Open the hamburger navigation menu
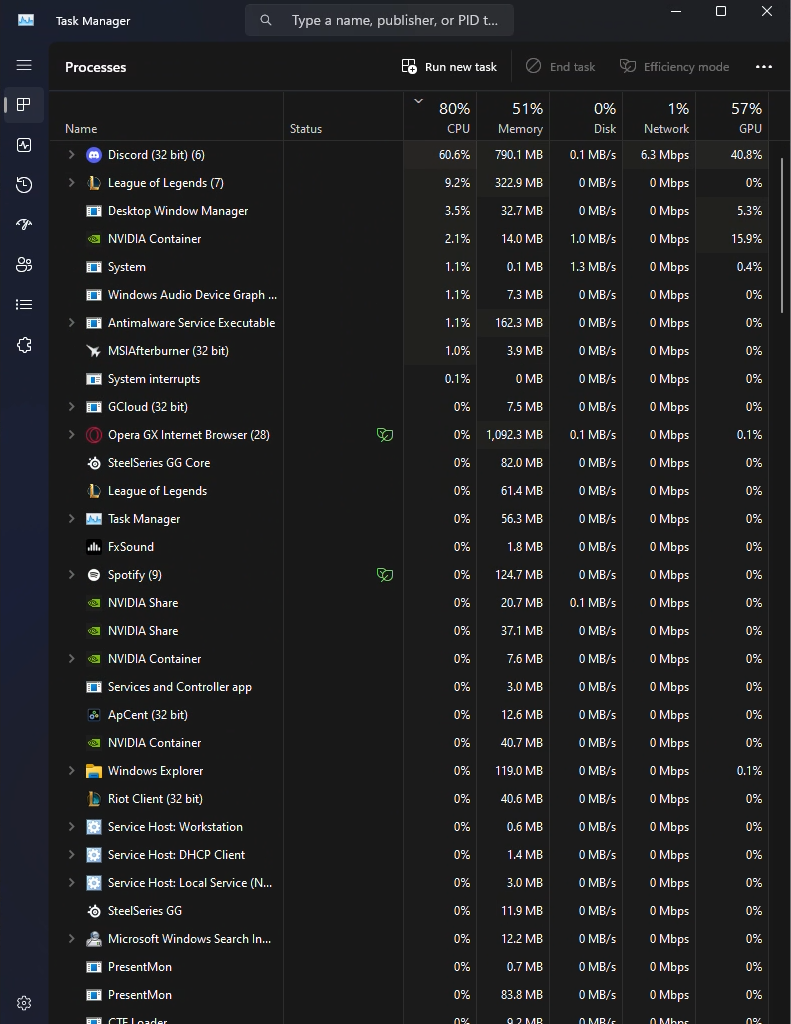 24,65
